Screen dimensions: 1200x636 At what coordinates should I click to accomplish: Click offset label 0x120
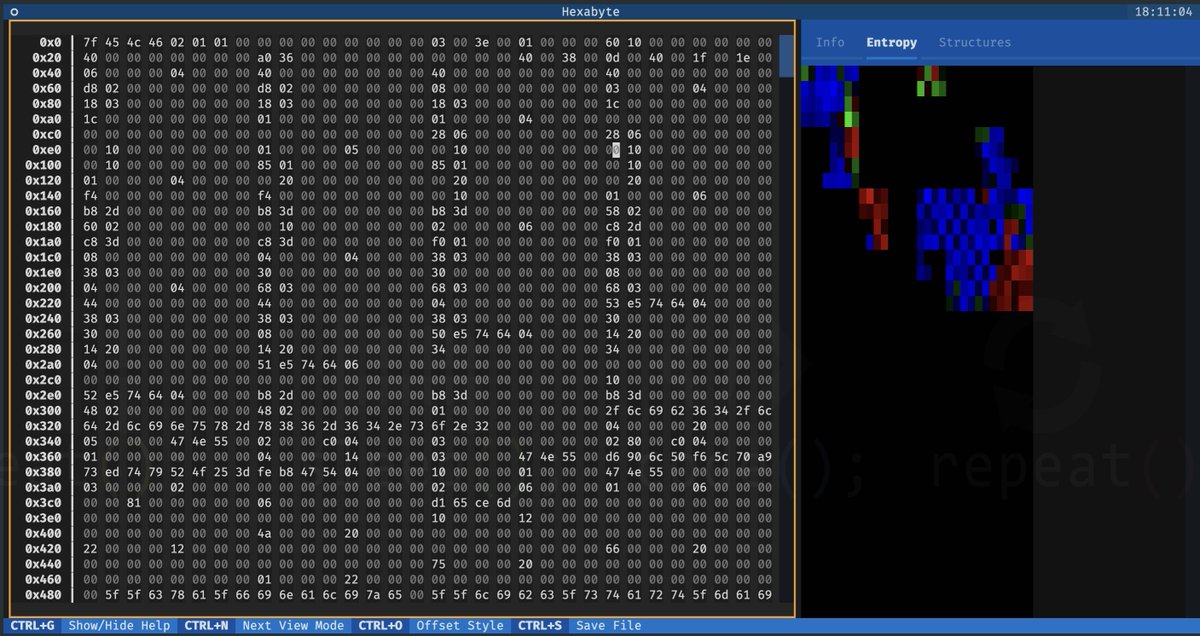43,180
